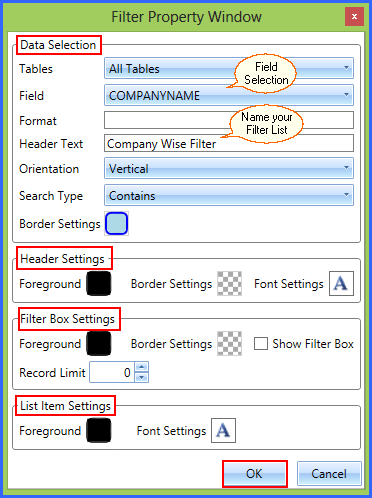Click the OK button
This screenshot has width=372, height=498.
tap(255, 474)
